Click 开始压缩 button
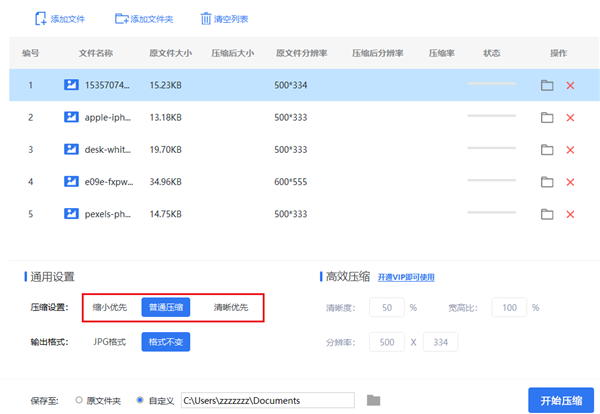Screen dimensions: 600x414 [561, 400]
